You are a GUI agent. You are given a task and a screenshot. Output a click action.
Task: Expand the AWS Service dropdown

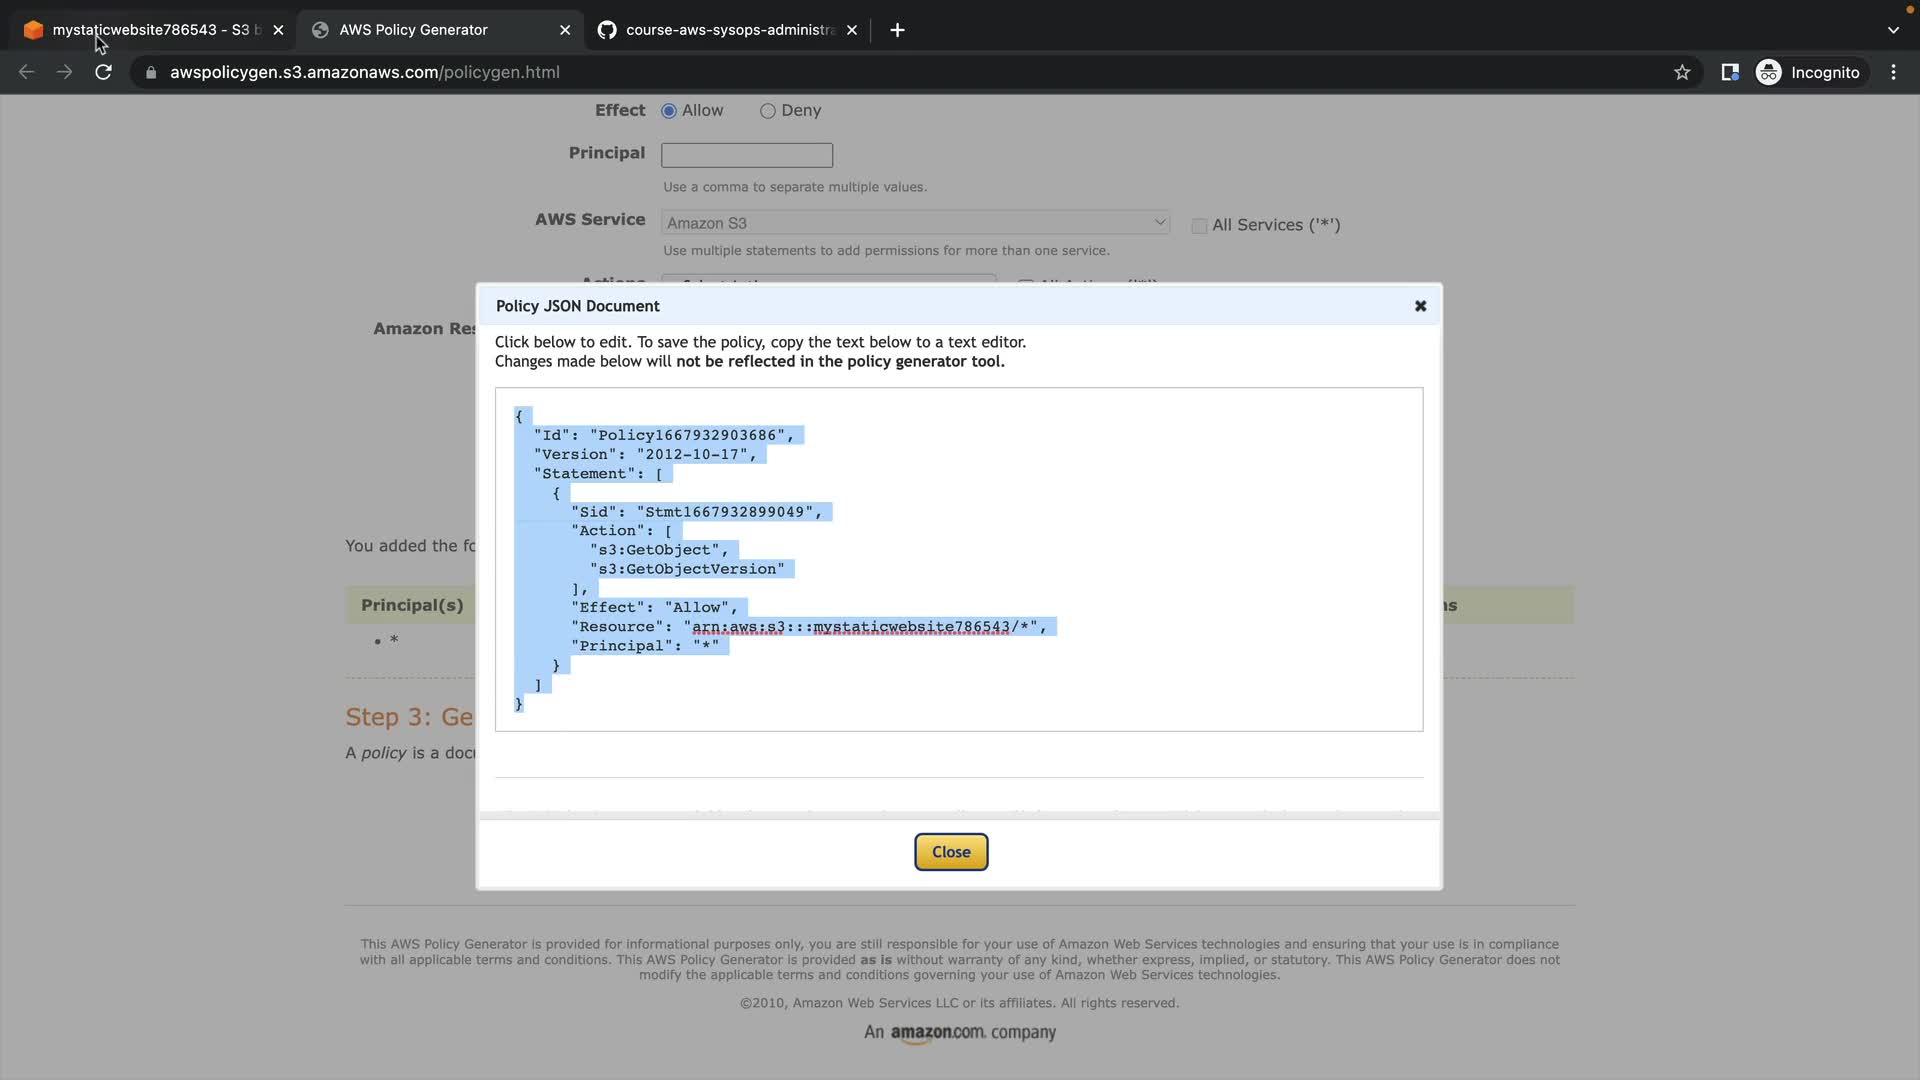click(914, 223)
